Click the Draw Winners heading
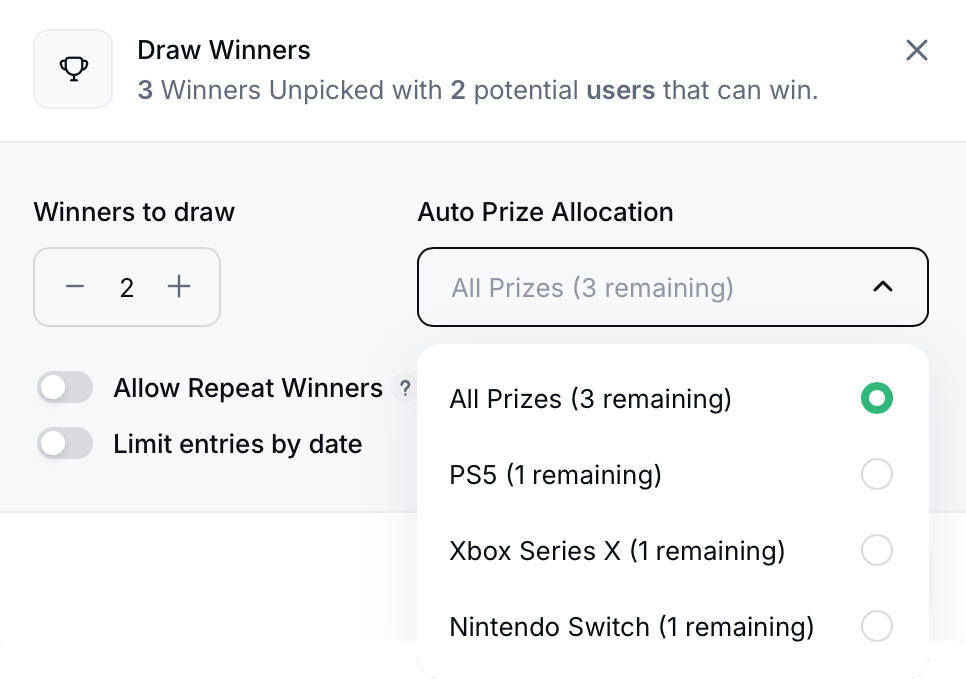The width and height of the screenshot is (966, 679). (x=224, y=49)
